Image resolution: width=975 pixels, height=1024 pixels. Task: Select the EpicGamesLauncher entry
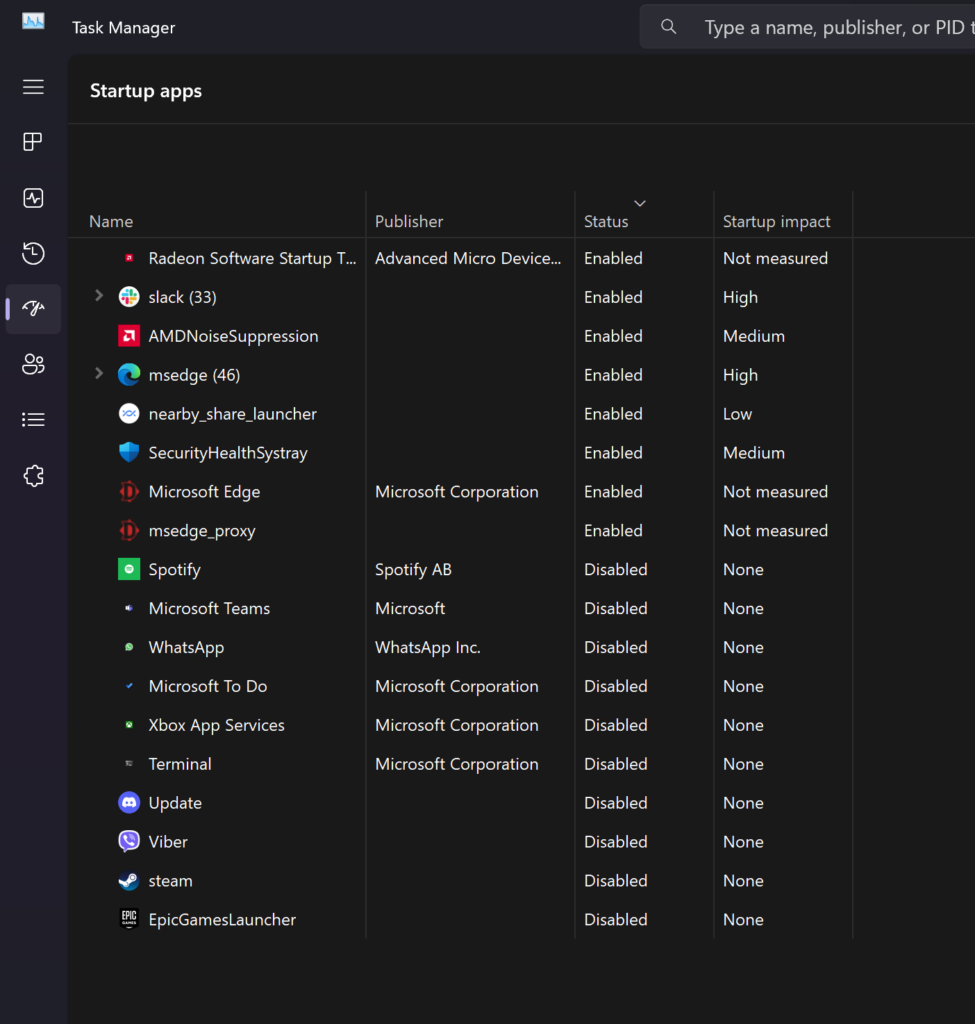coord(222,920)
